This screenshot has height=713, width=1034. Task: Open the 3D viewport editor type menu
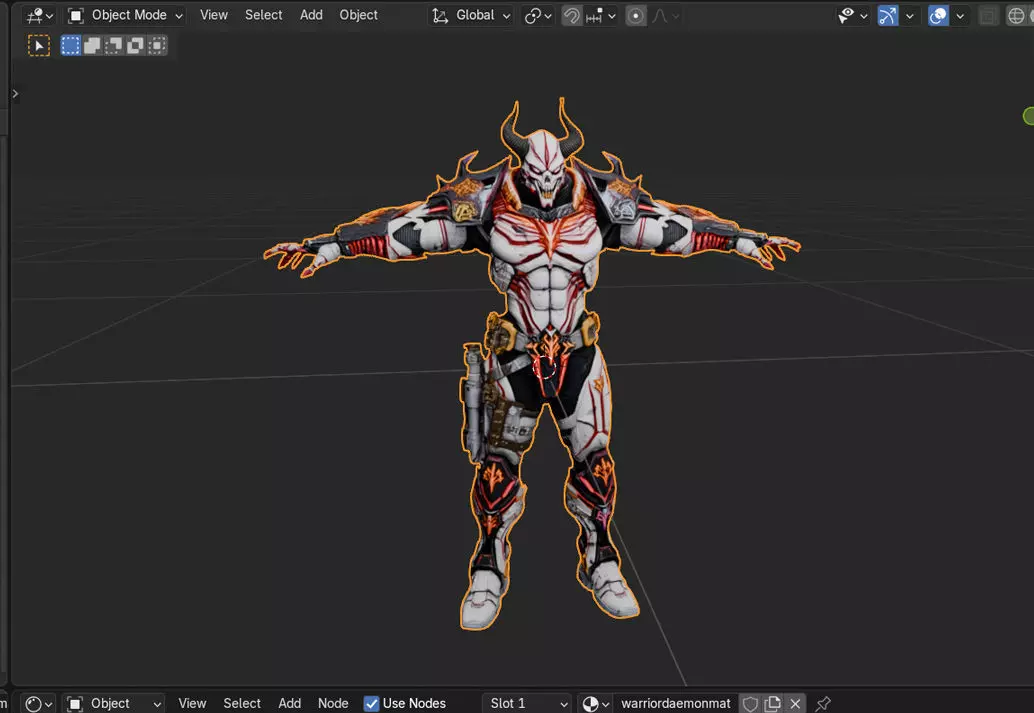pos(39,15)
